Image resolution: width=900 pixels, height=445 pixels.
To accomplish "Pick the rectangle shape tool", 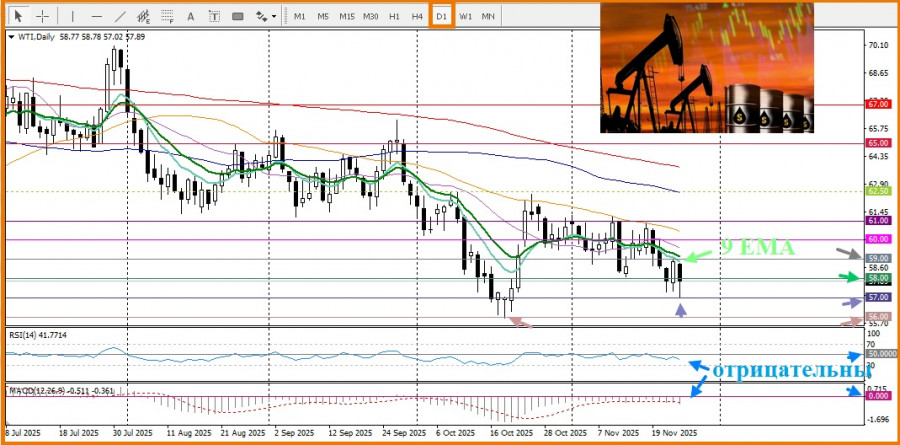I will (x=238, y=16).
